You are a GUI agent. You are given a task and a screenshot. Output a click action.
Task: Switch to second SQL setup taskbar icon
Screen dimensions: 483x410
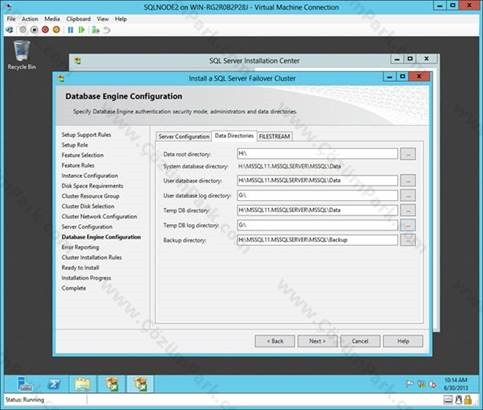click(140, 384)
